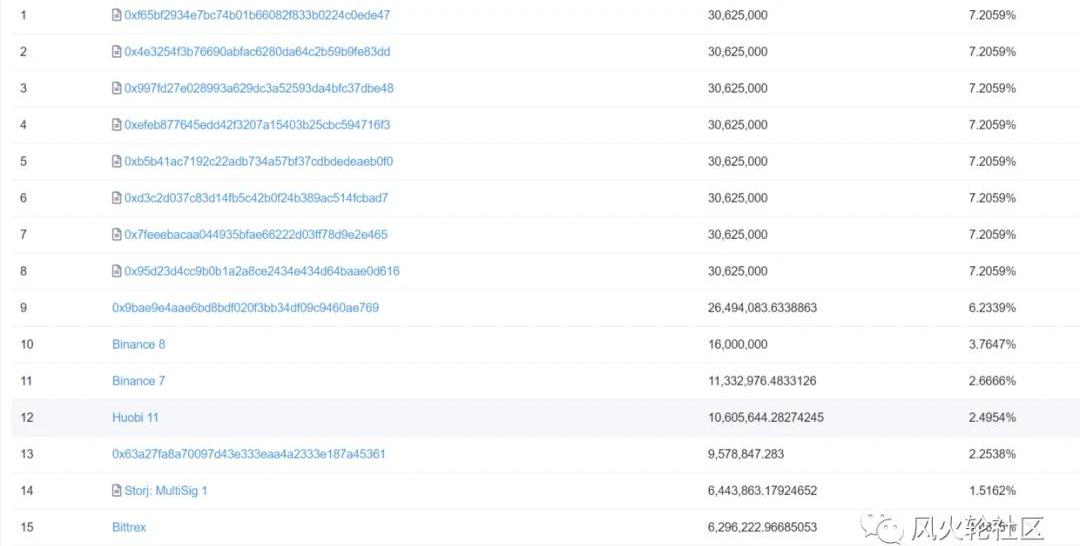This screenshot has height=546, width=1080.
Task: Click contract icon beside 0xefeb877645edd address
Action: coord(116,125)
